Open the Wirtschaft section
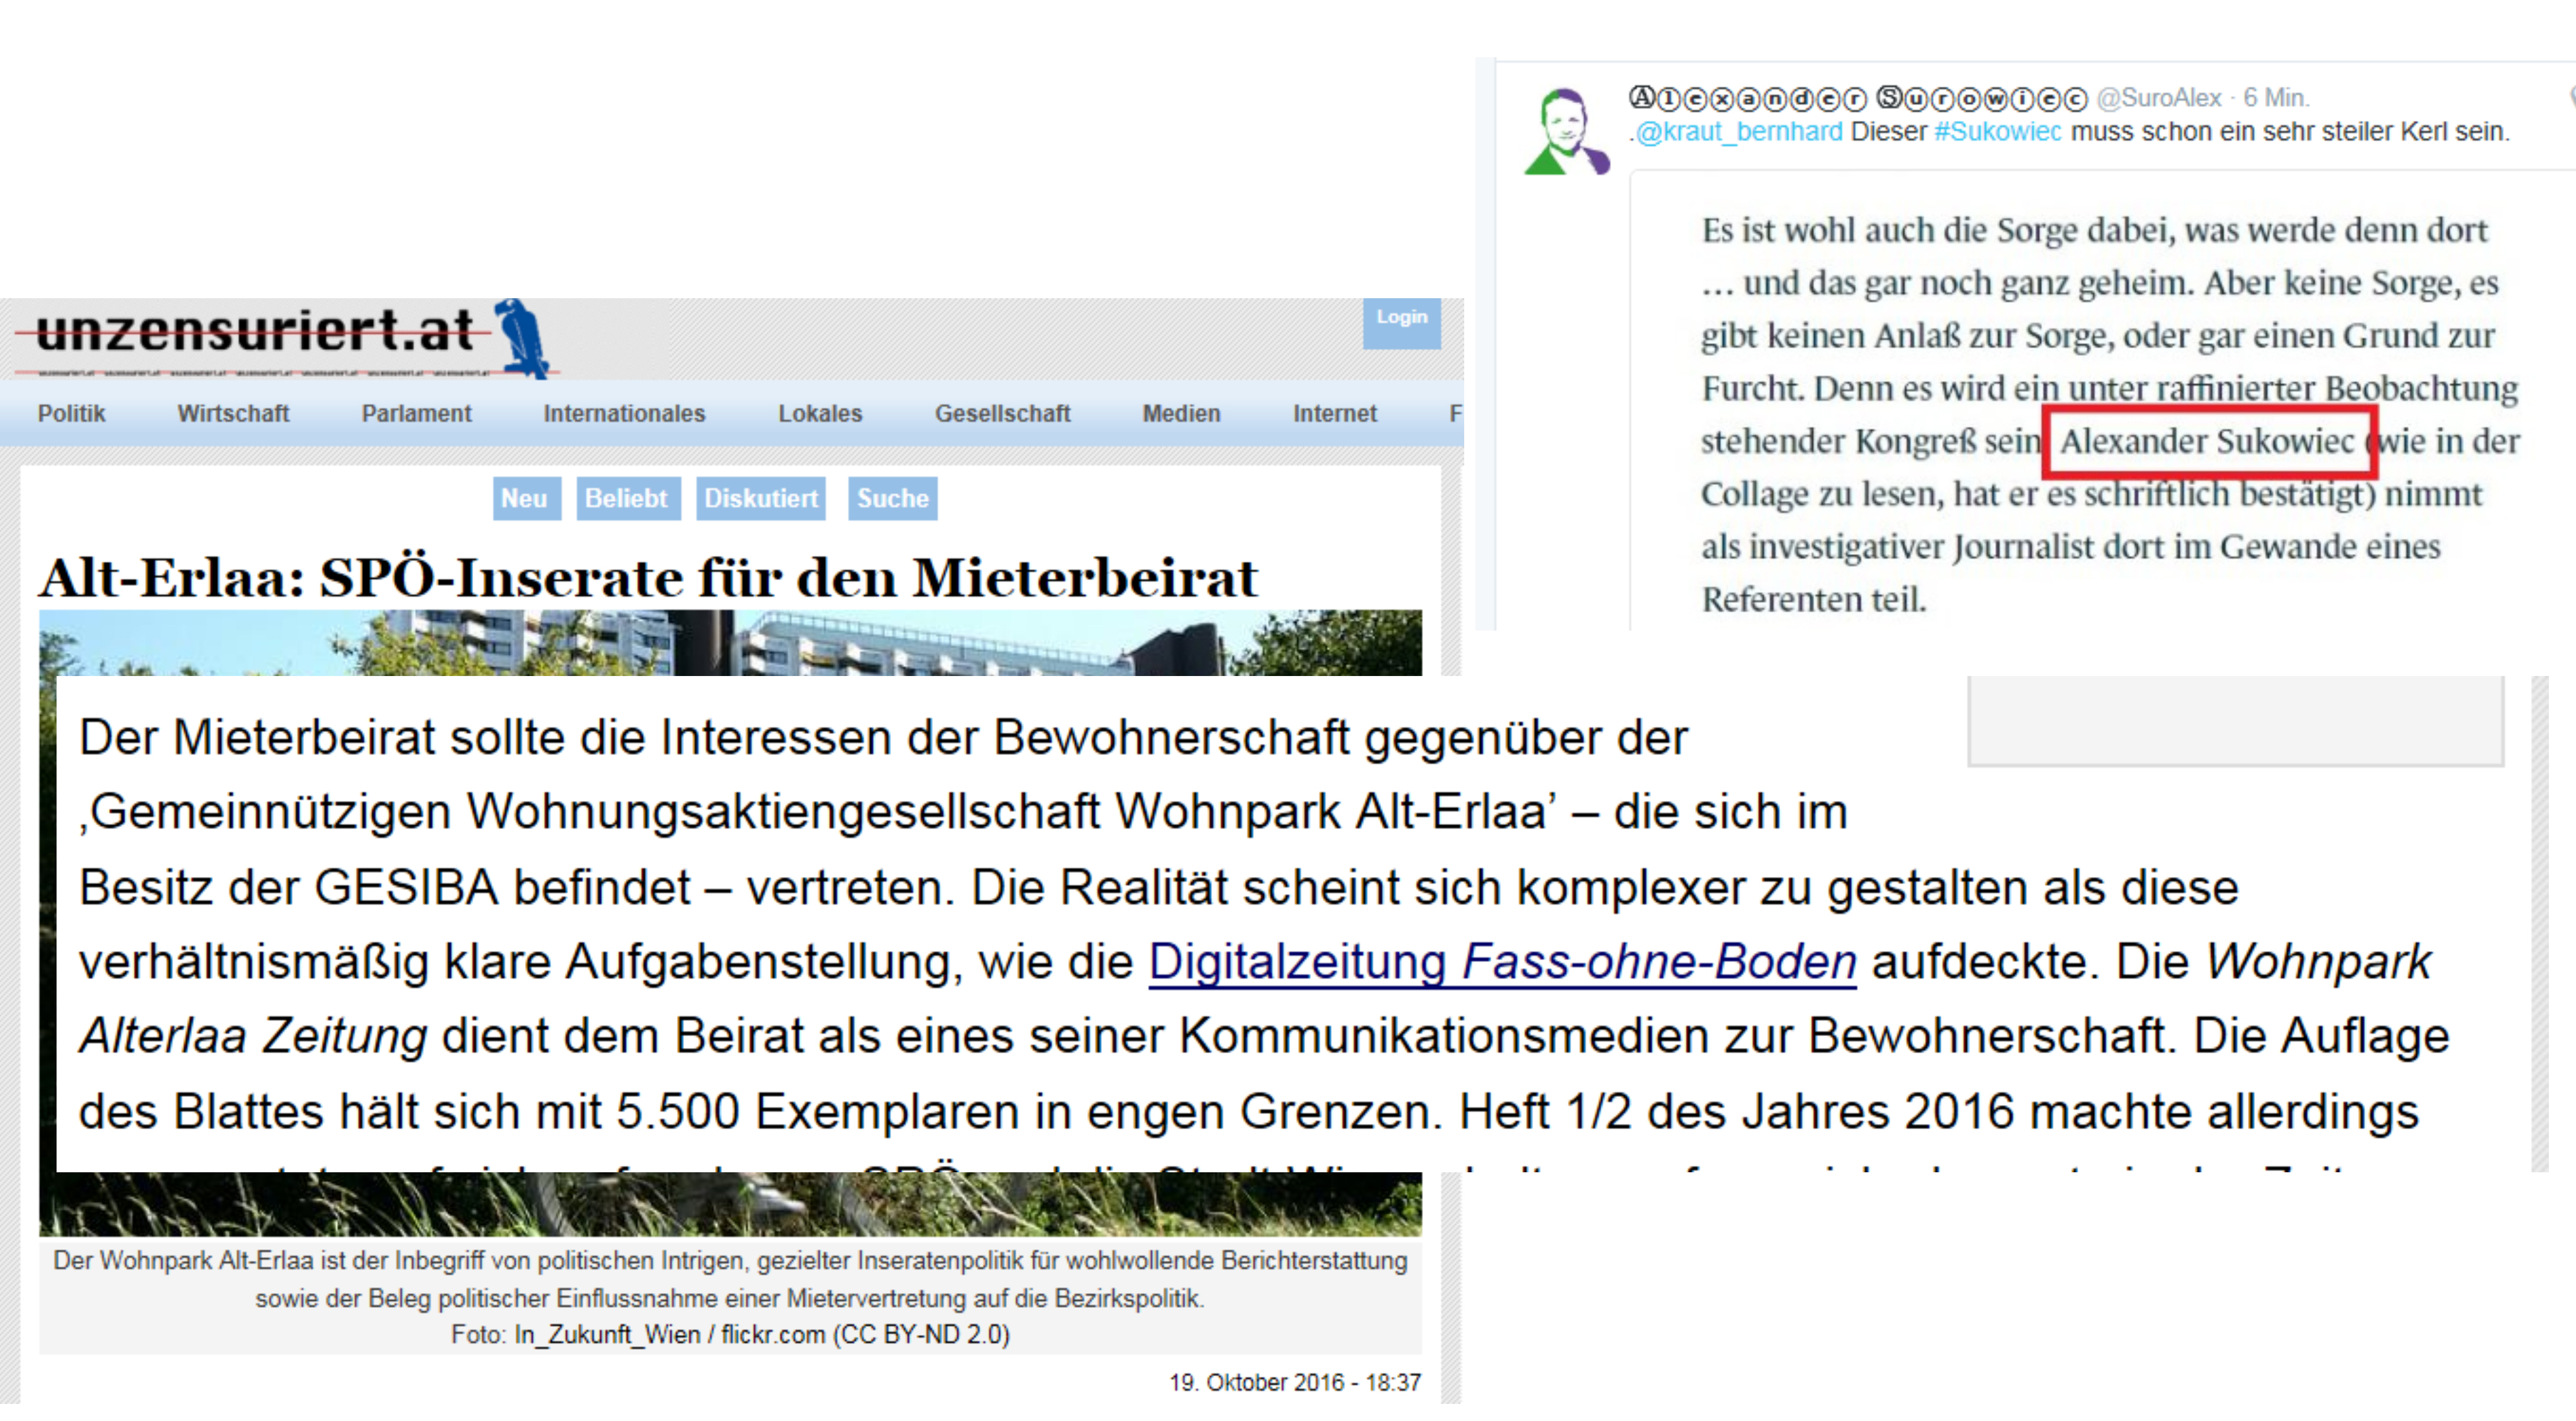 pyautogui.click(x=233, y=413)
